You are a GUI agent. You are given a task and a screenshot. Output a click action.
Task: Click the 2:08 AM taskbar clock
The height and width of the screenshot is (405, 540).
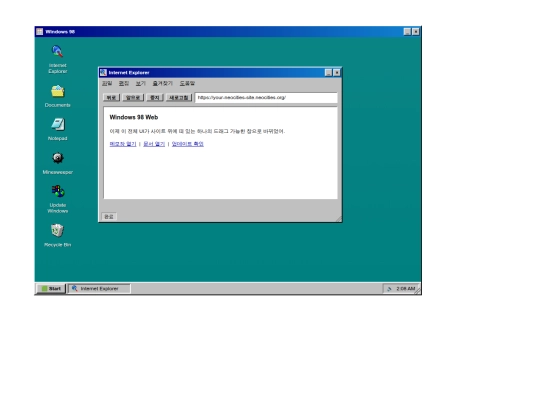click(x=406, y=289)
